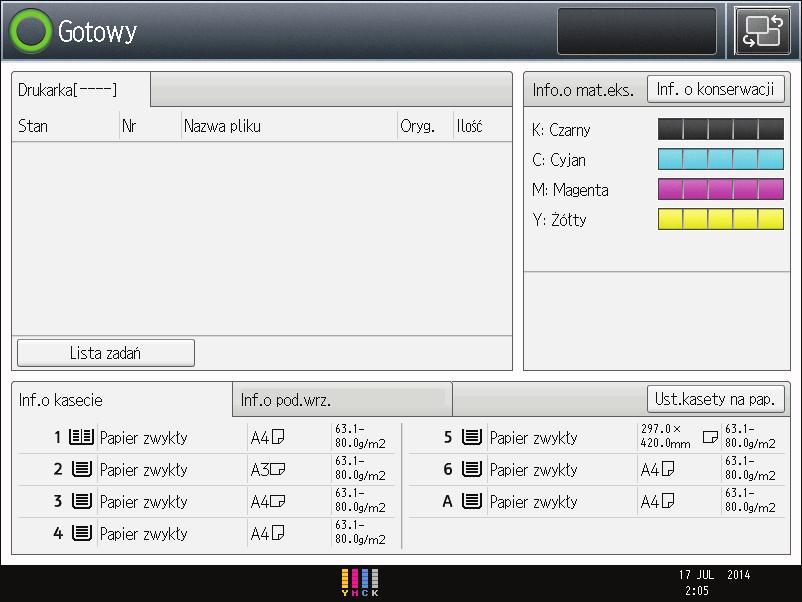Click the blank message box in header
The width and height of the screenshot is (802, 602).
[637, 31]
